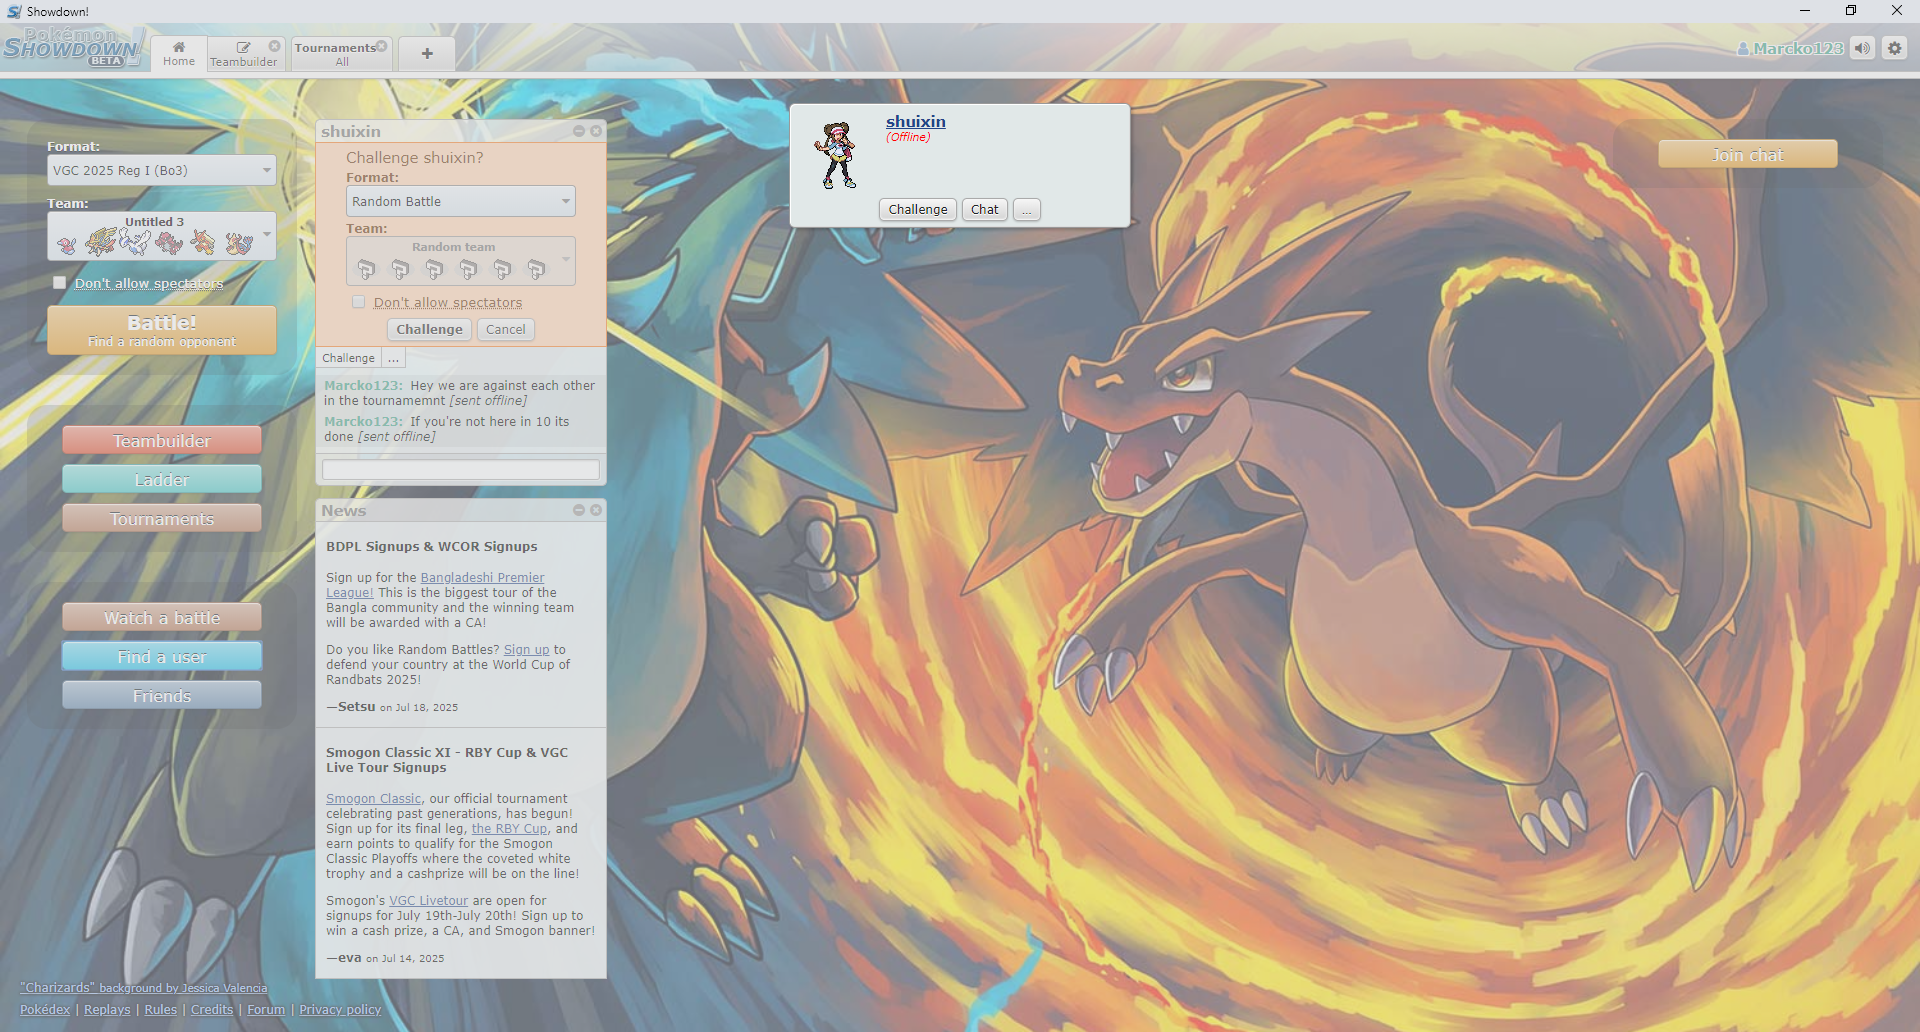Click the first Marcko123 name in chat
The image size is (1920, 1032).
pos(363,386)
